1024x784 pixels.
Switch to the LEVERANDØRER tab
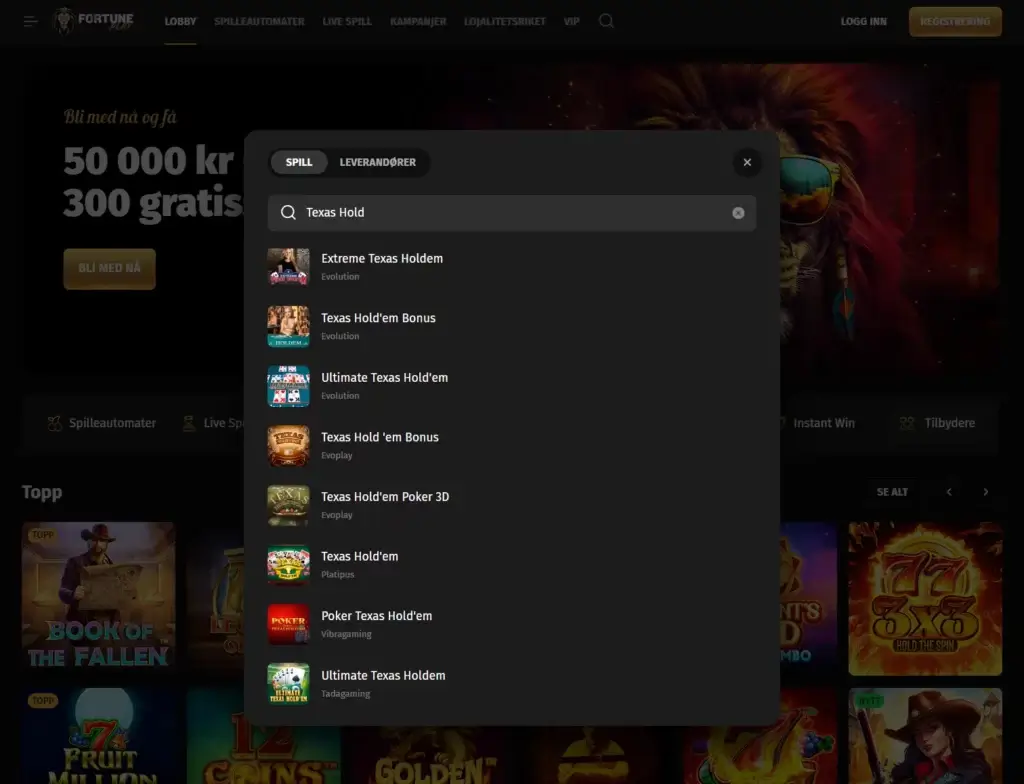click(377, 162)
